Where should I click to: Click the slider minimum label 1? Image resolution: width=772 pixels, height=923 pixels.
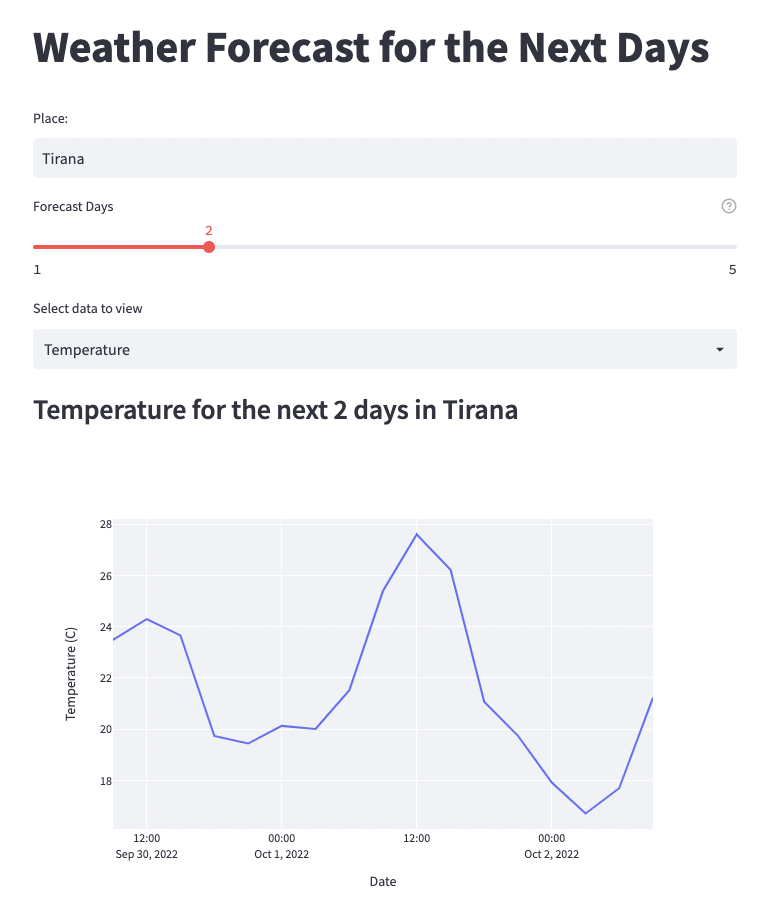[x=37, y=270]
